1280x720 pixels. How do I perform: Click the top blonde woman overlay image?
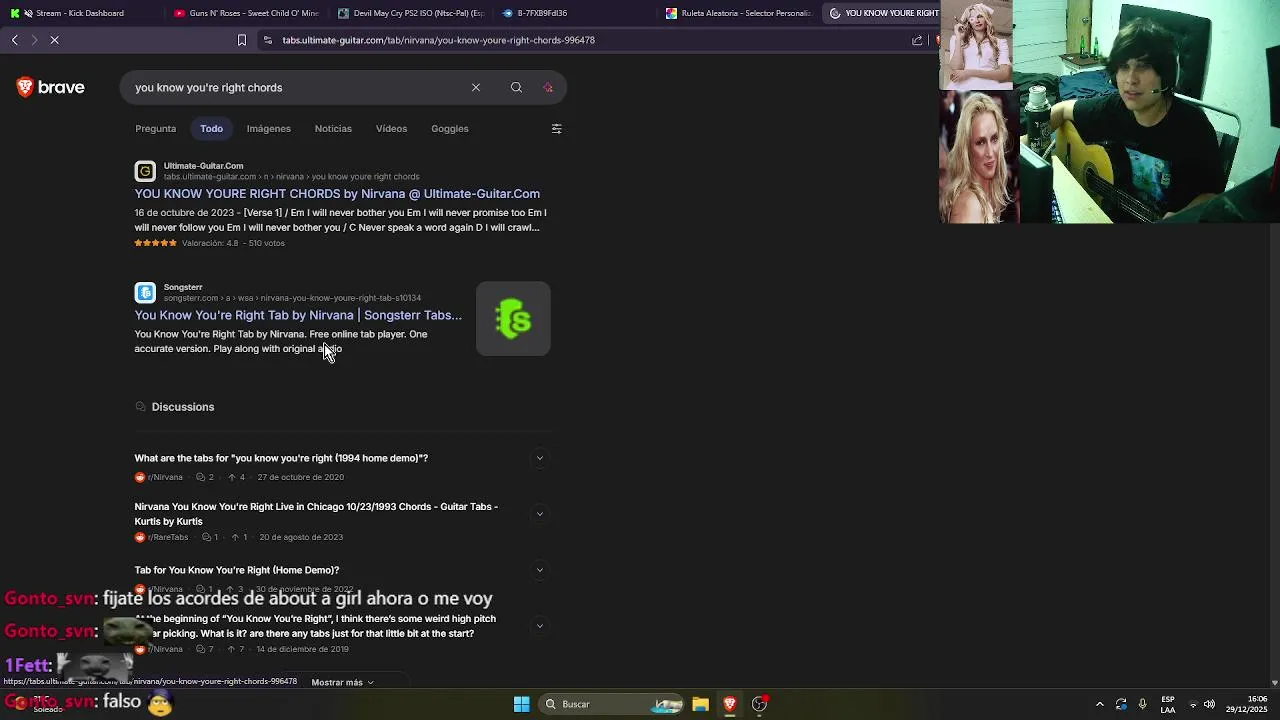[976, 45]
